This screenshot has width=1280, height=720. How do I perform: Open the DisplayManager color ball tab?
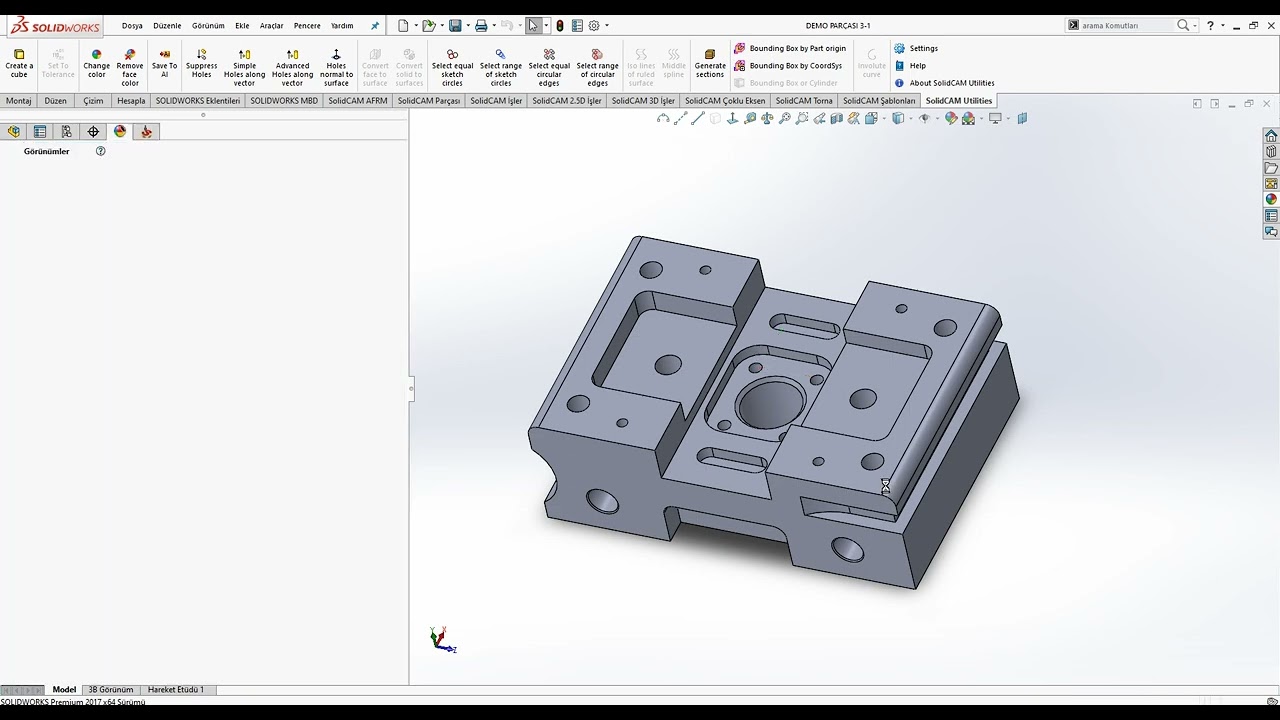point(120,132)
